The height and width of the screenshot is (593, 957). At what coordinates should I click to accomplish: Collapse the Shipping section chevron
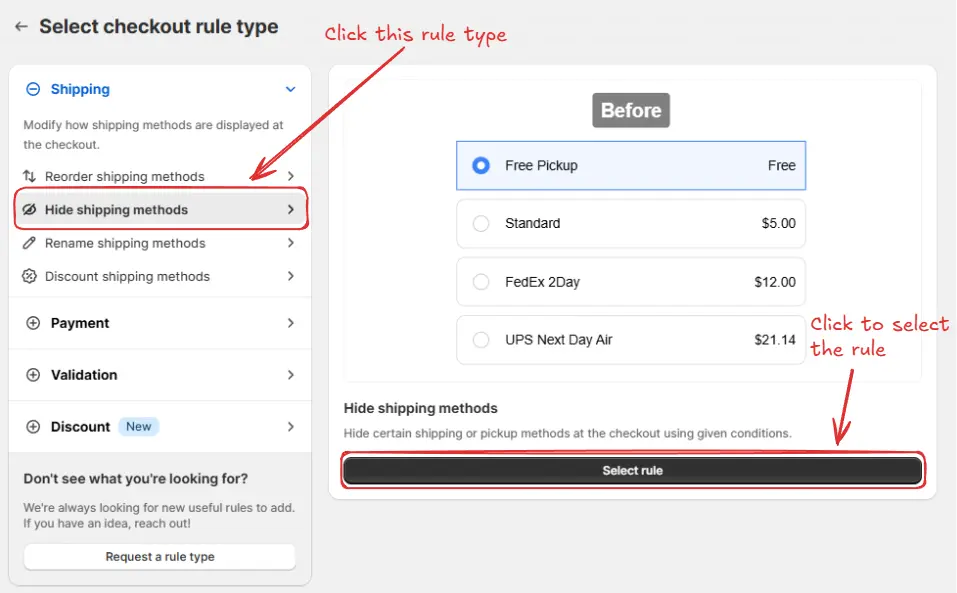(x=290, y=89)
